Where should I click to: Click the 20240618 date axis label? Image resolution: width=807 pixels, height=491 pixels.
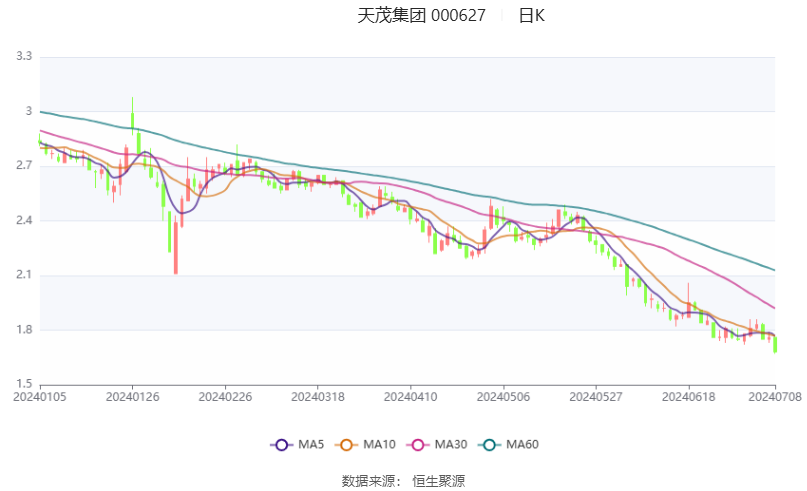(688, 397)
